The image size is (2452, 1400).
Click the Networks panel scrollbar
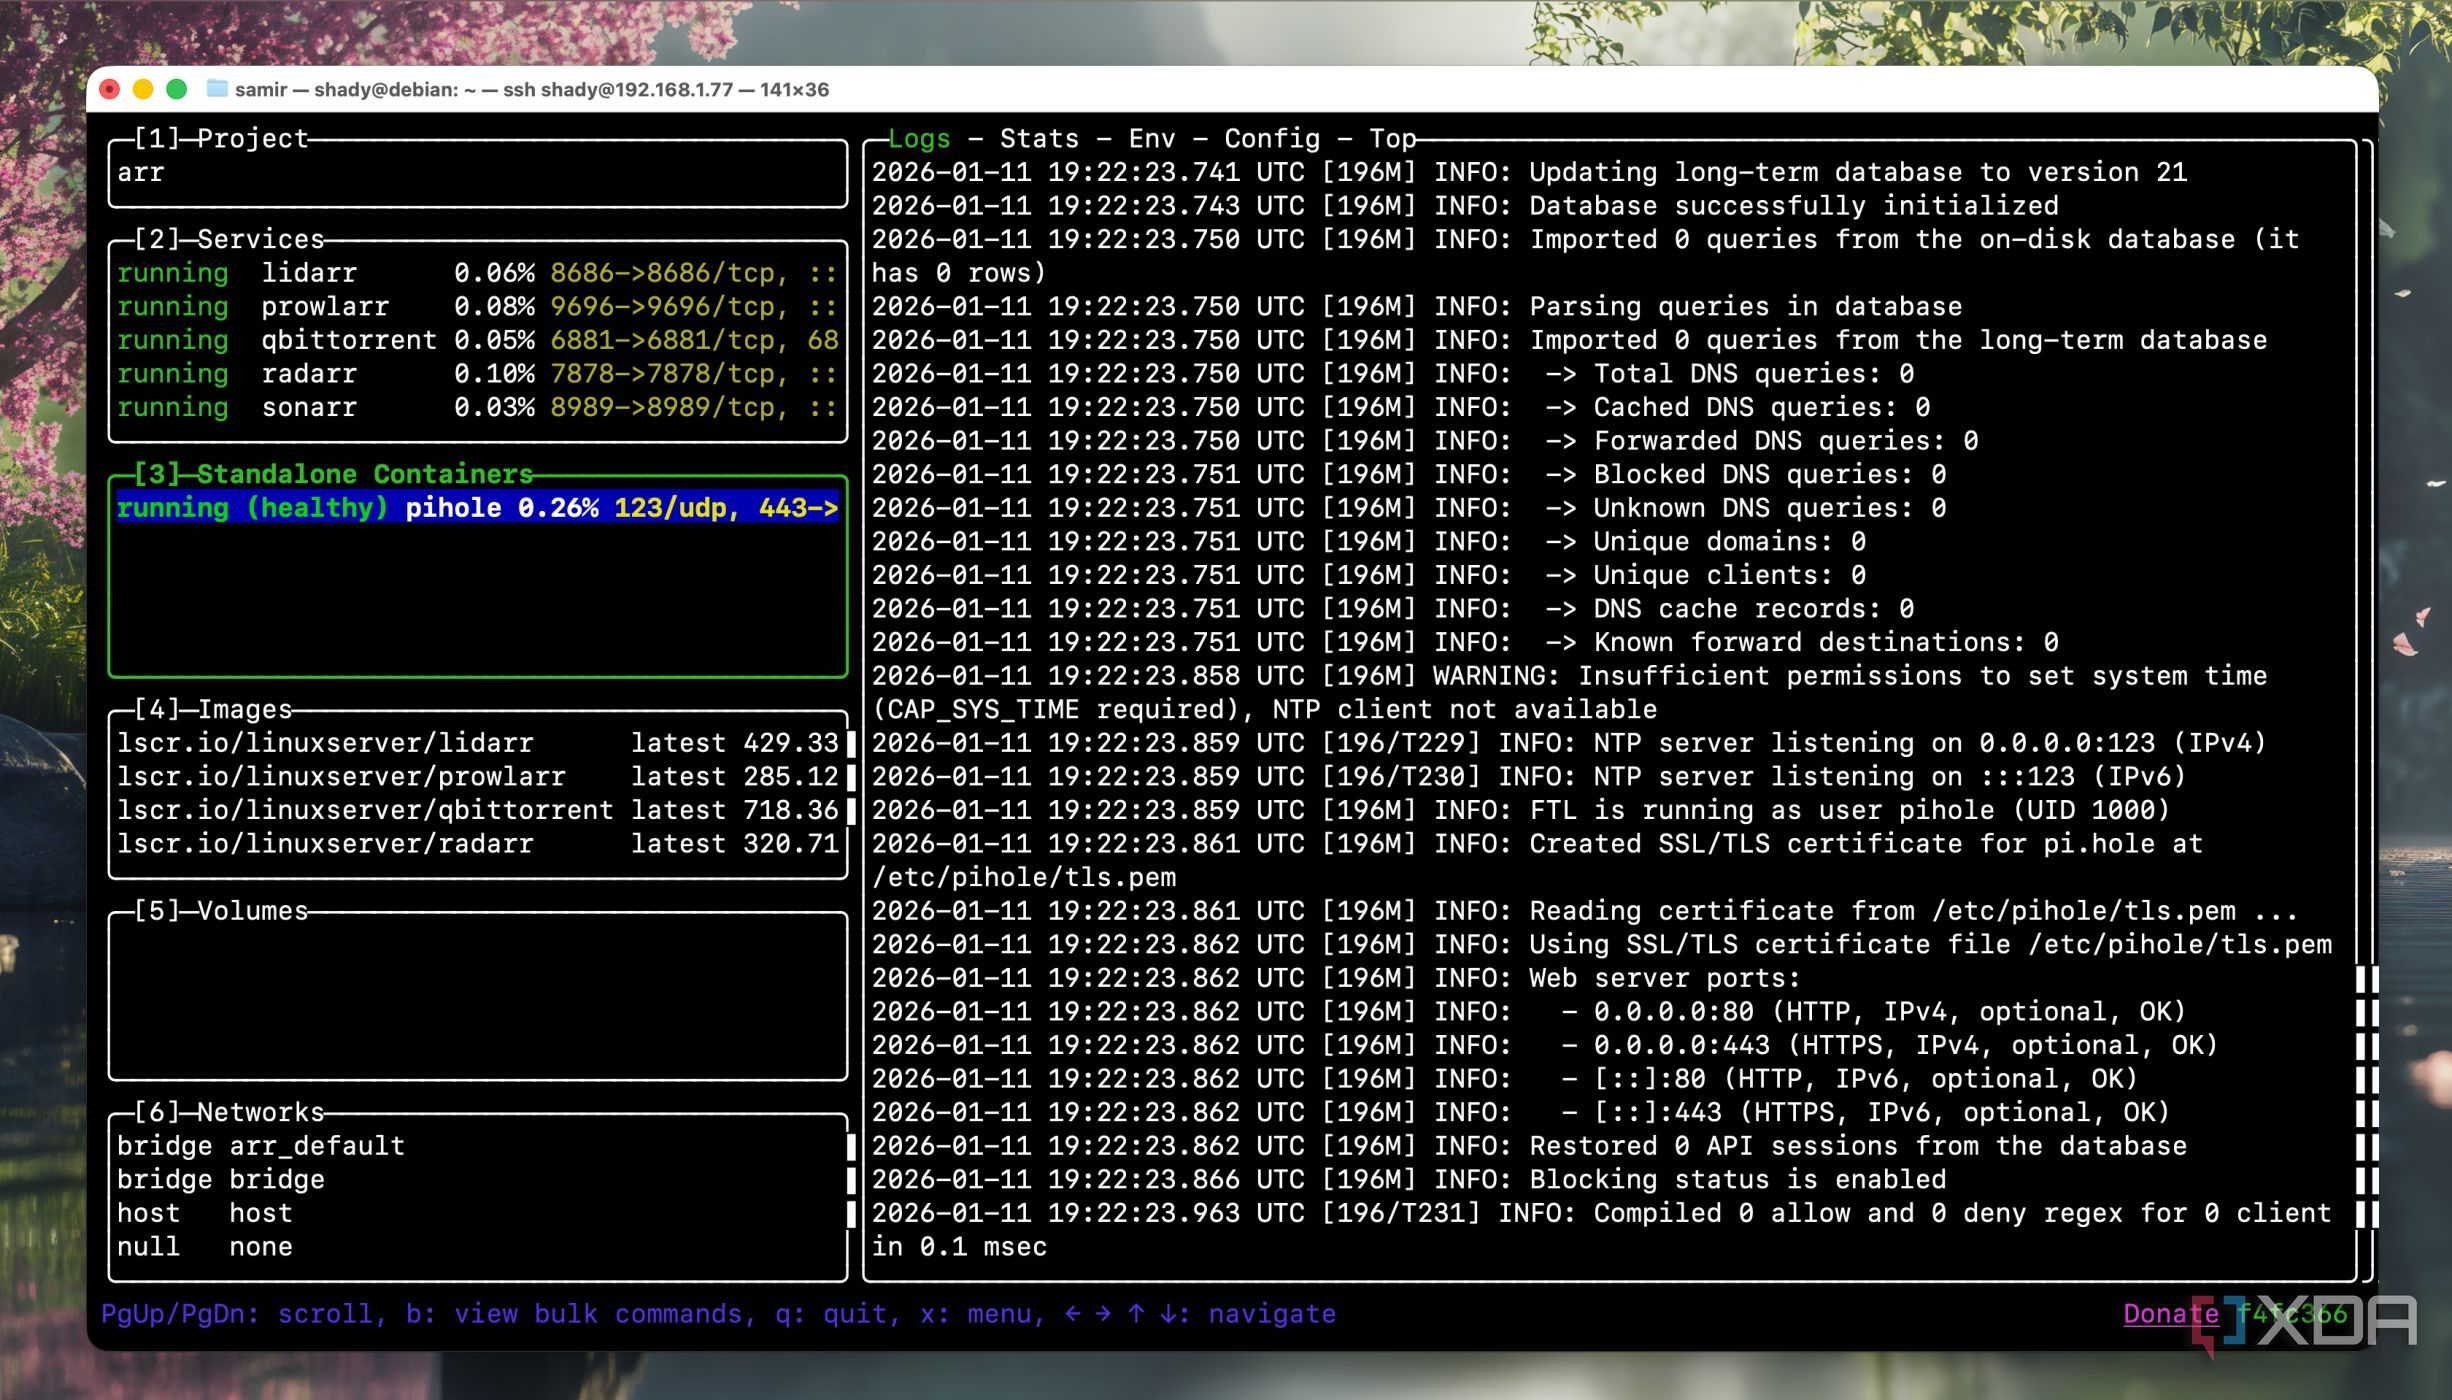pos(851,1180)
